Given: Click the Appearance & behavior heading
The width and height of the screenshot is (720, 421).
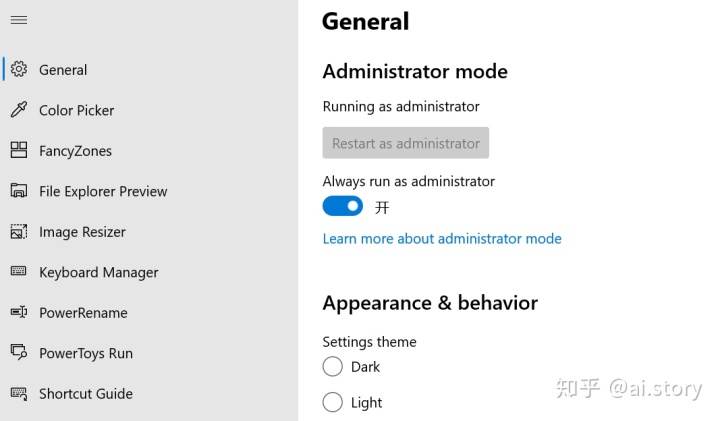Looking at the screenshot, I should click(430, 303).
